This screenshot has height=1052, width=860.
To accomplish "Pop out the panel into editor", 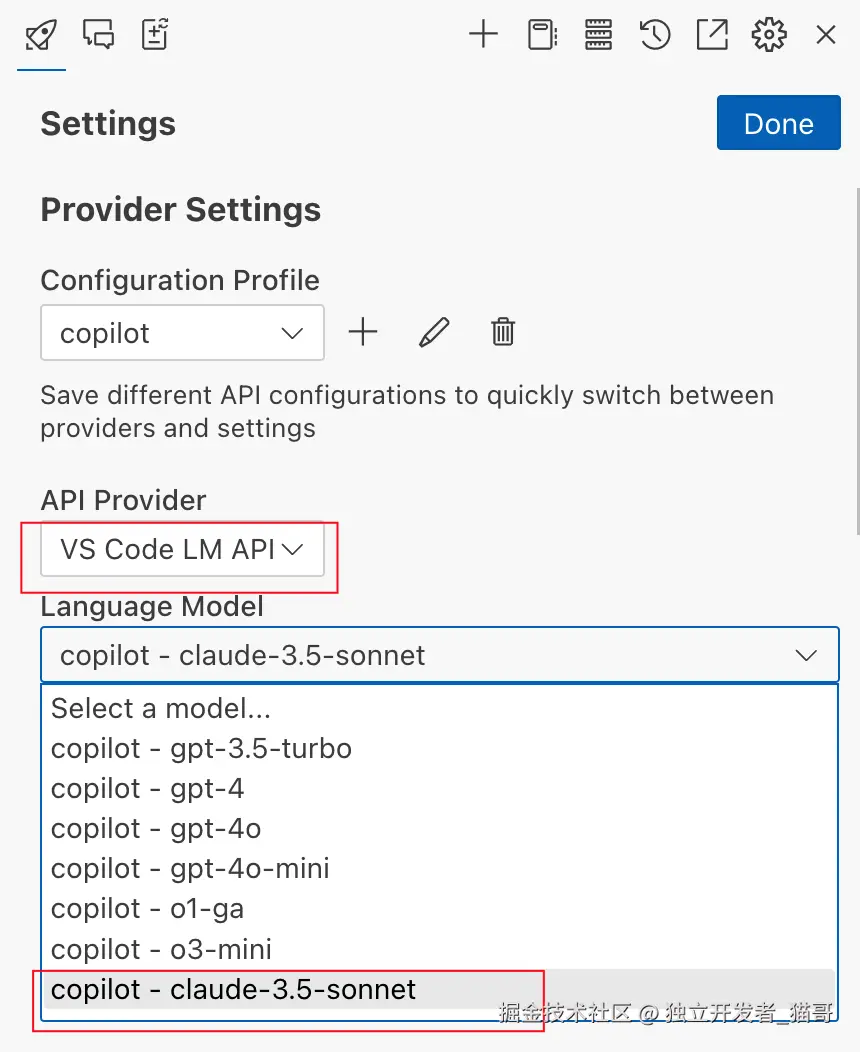I will [x=712, y=35].
